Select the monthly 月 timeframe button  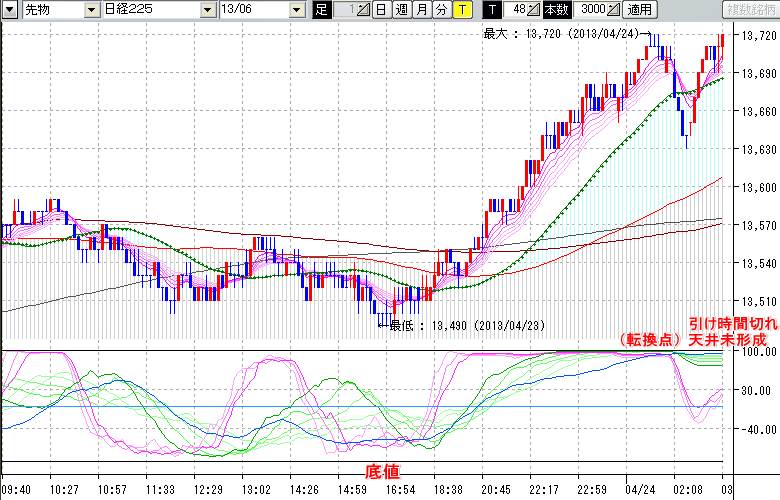pyautogui.click(x=421, y=10)
